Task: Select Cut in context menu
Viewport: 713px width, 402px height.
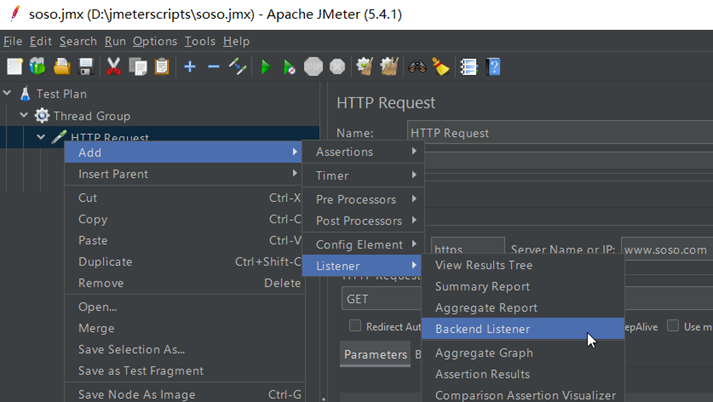Action: [184, 198]
